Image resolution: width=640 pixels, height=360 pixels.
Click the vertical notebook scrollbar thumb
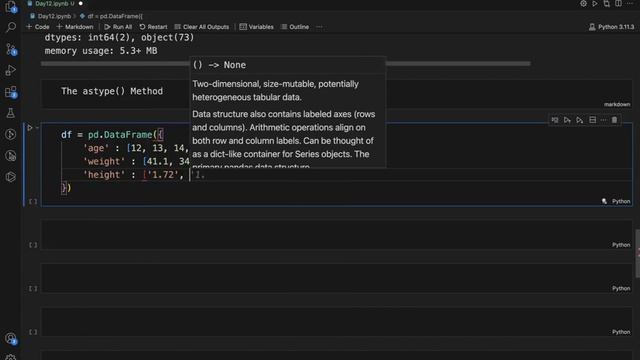[638, 253]
